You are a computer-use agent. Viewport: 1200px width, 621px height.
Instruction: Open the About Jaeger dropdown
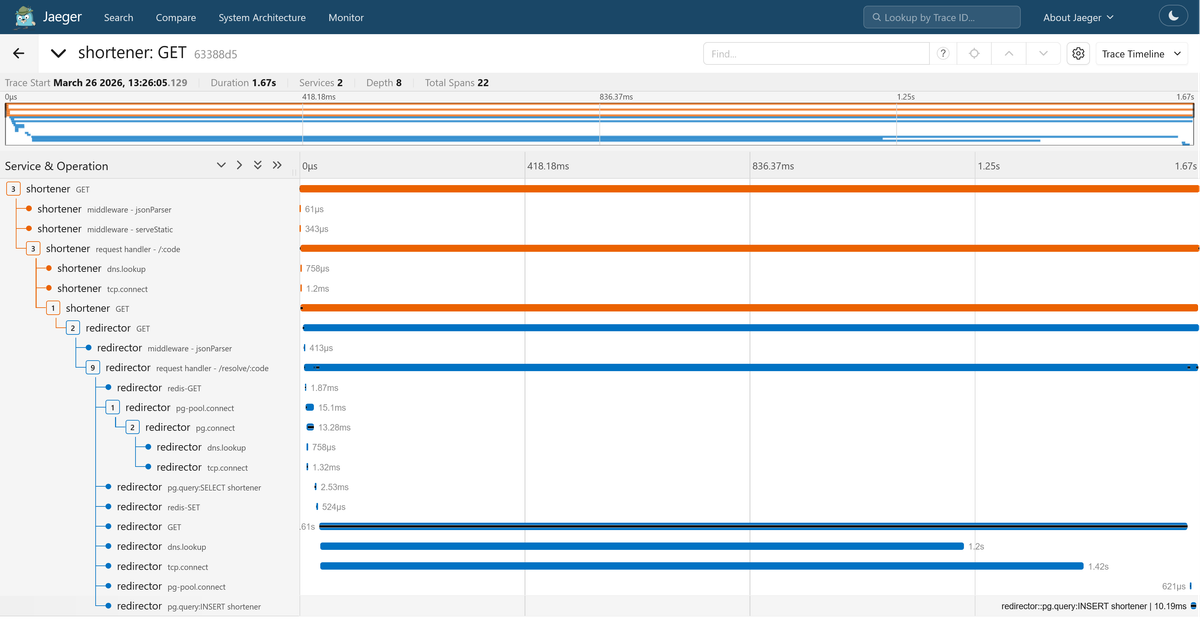coord(1078,17)
